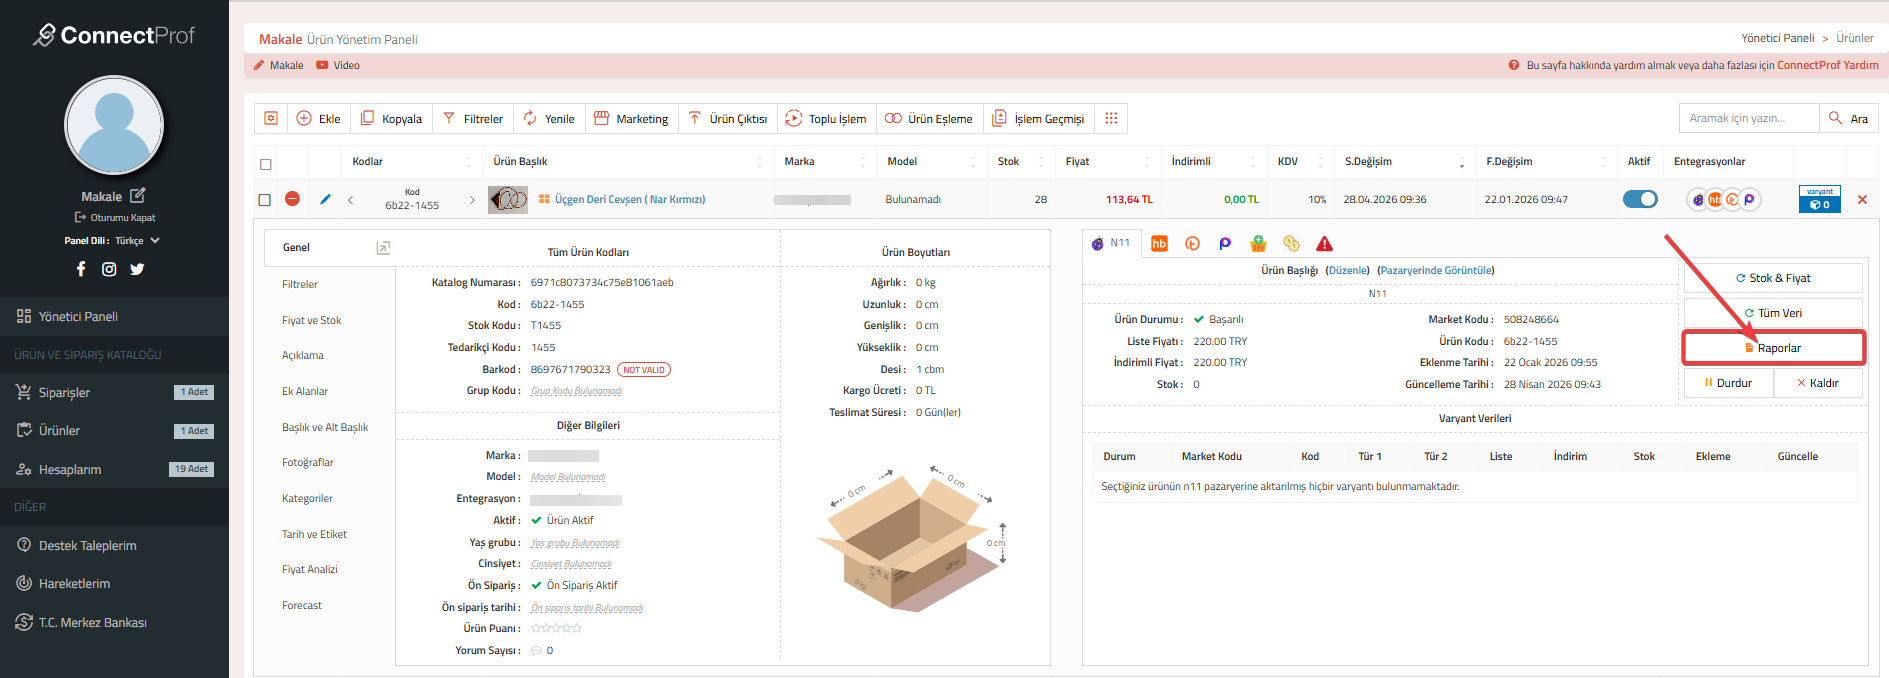Click the Pazaryerinde Görüntüle link
This screenshot has width=1889, height=678.
[x=1435, y=270]
